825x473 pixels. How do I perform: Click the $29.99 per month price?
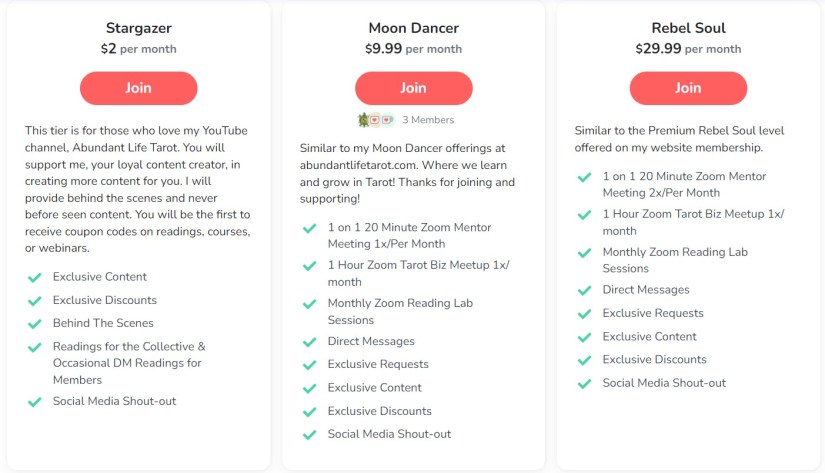pyautogui.click(x=688, y=48)
